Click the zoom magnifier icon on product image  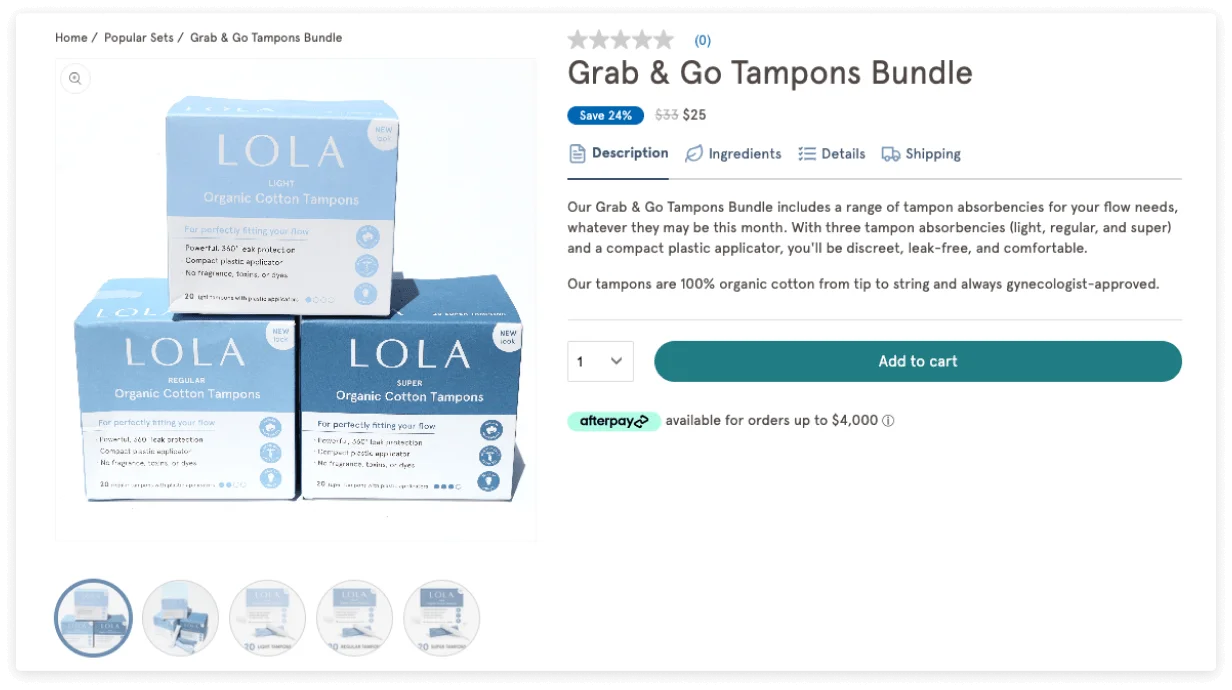pos(75,79)
